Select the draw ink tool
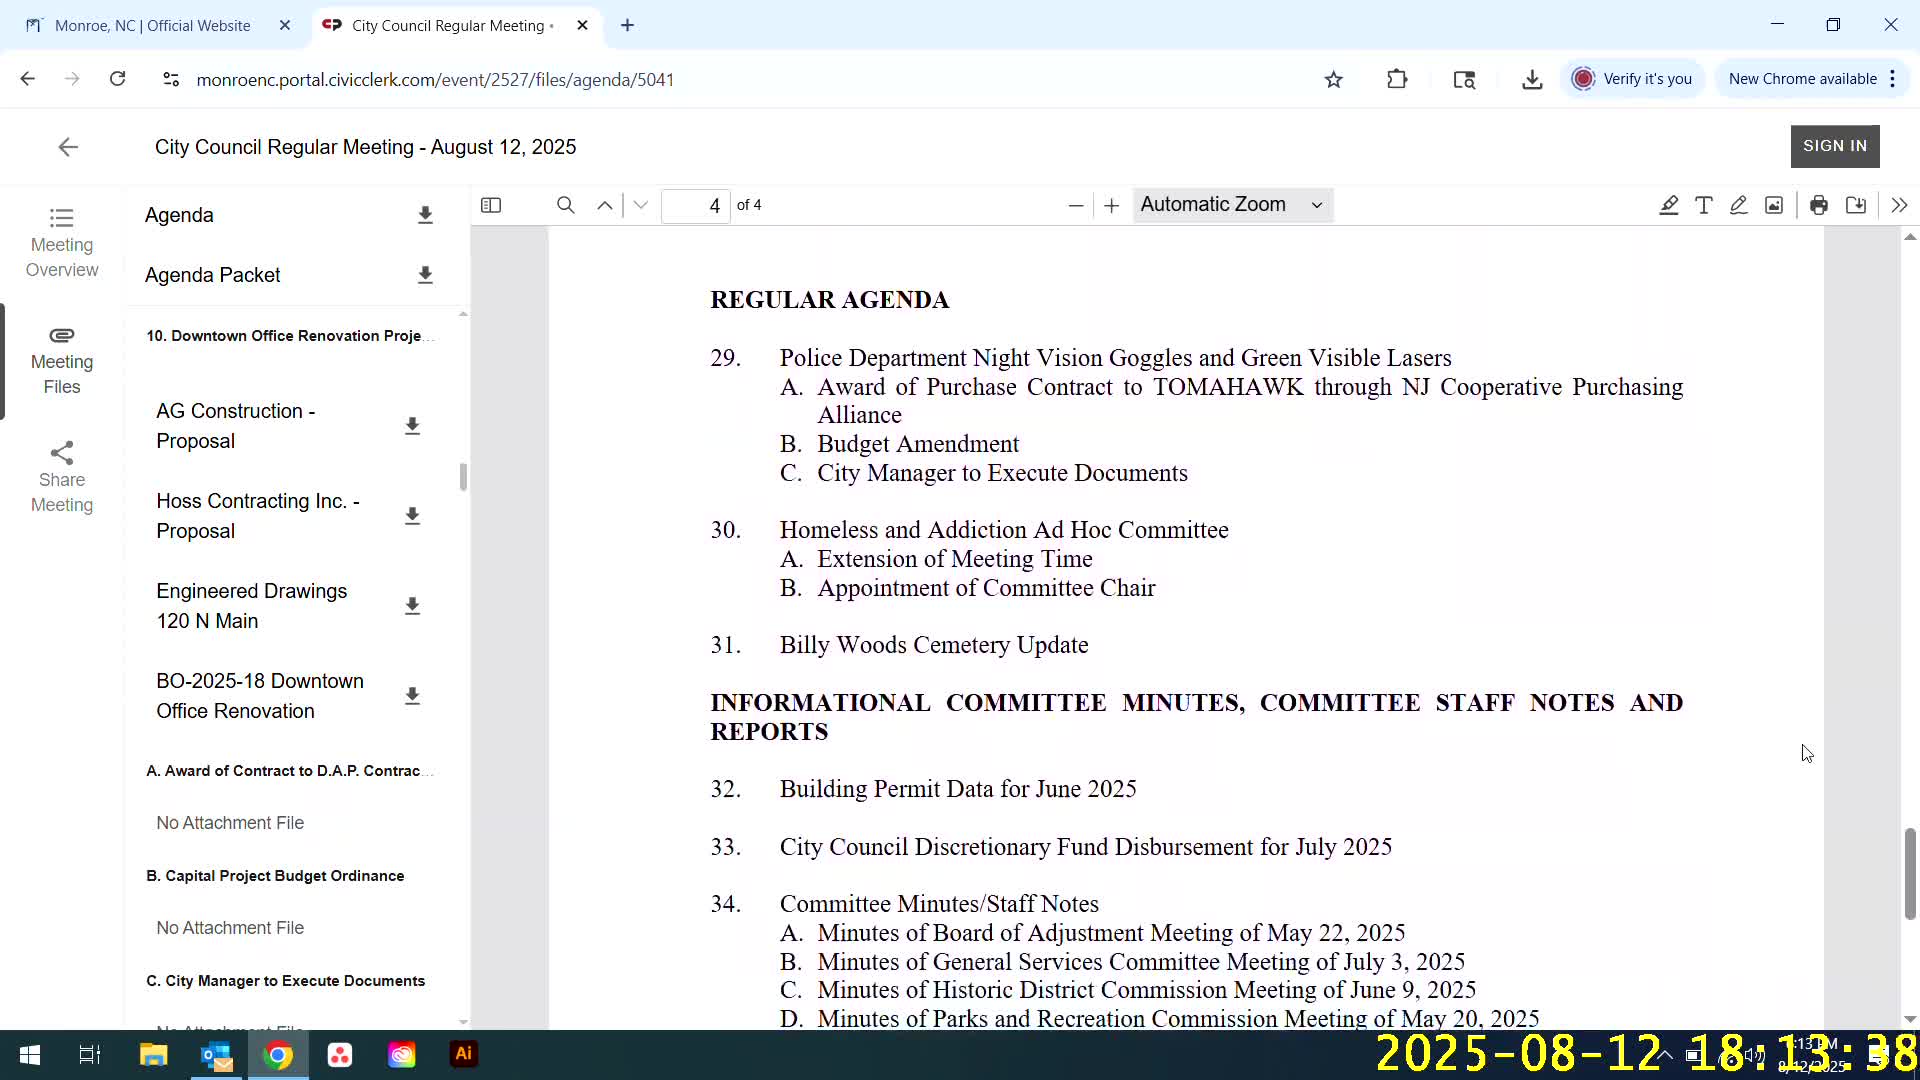Image resolution: width=1920 pixels, height=1080 pixels. [1738, 205]
